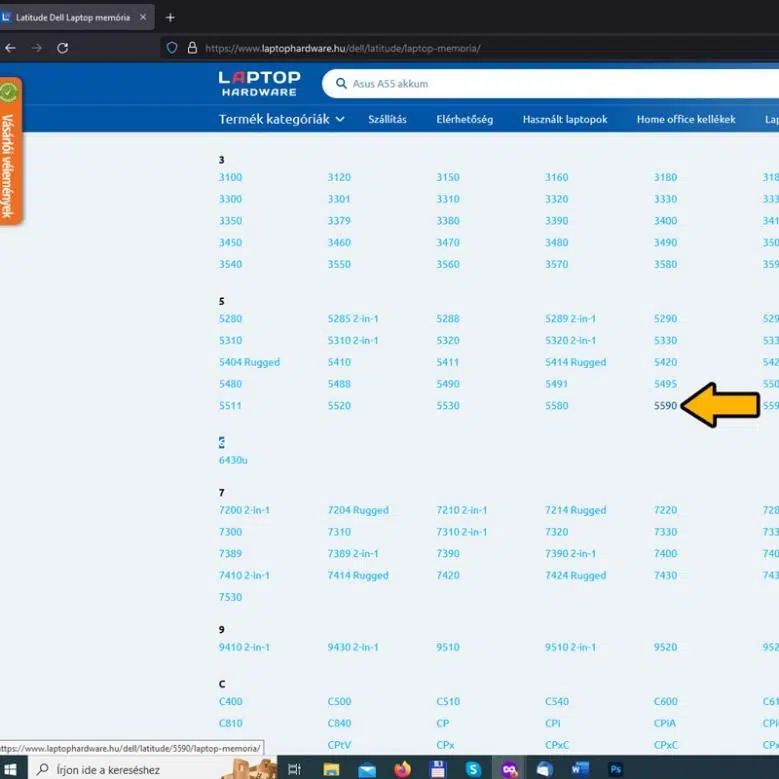
Task: Open the Home office kellékek menu item
Action: coord(686,119)
